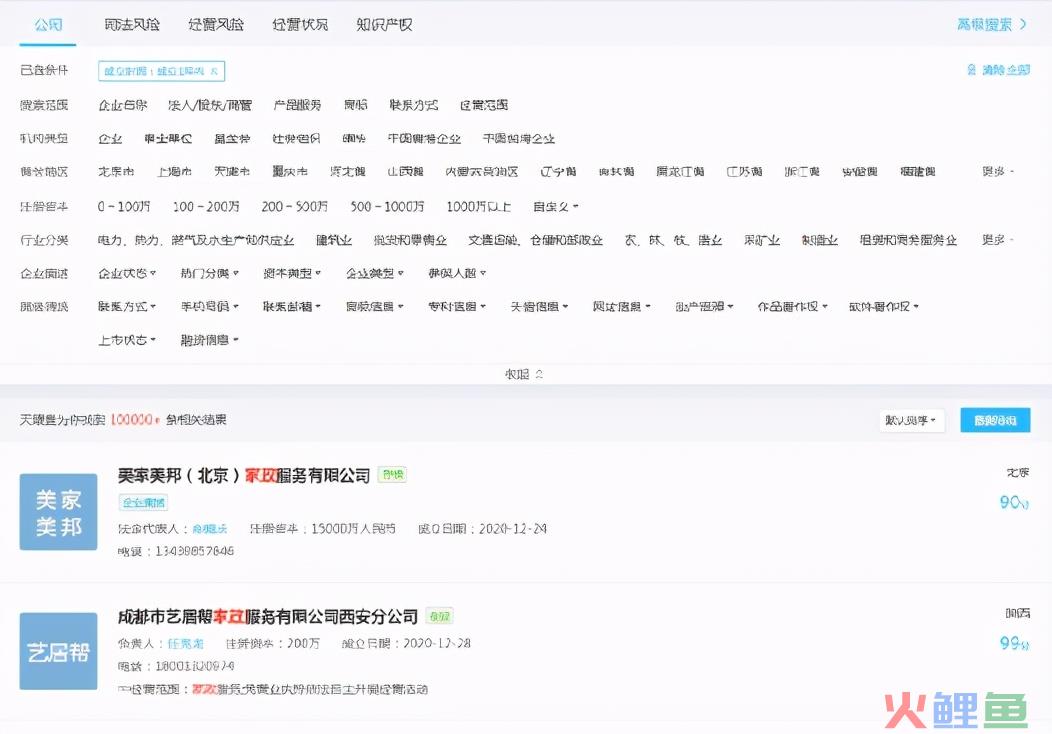The image size is (1052, 734).
Task: Switch to the 知识产权 tab
Action: (384, 25)
